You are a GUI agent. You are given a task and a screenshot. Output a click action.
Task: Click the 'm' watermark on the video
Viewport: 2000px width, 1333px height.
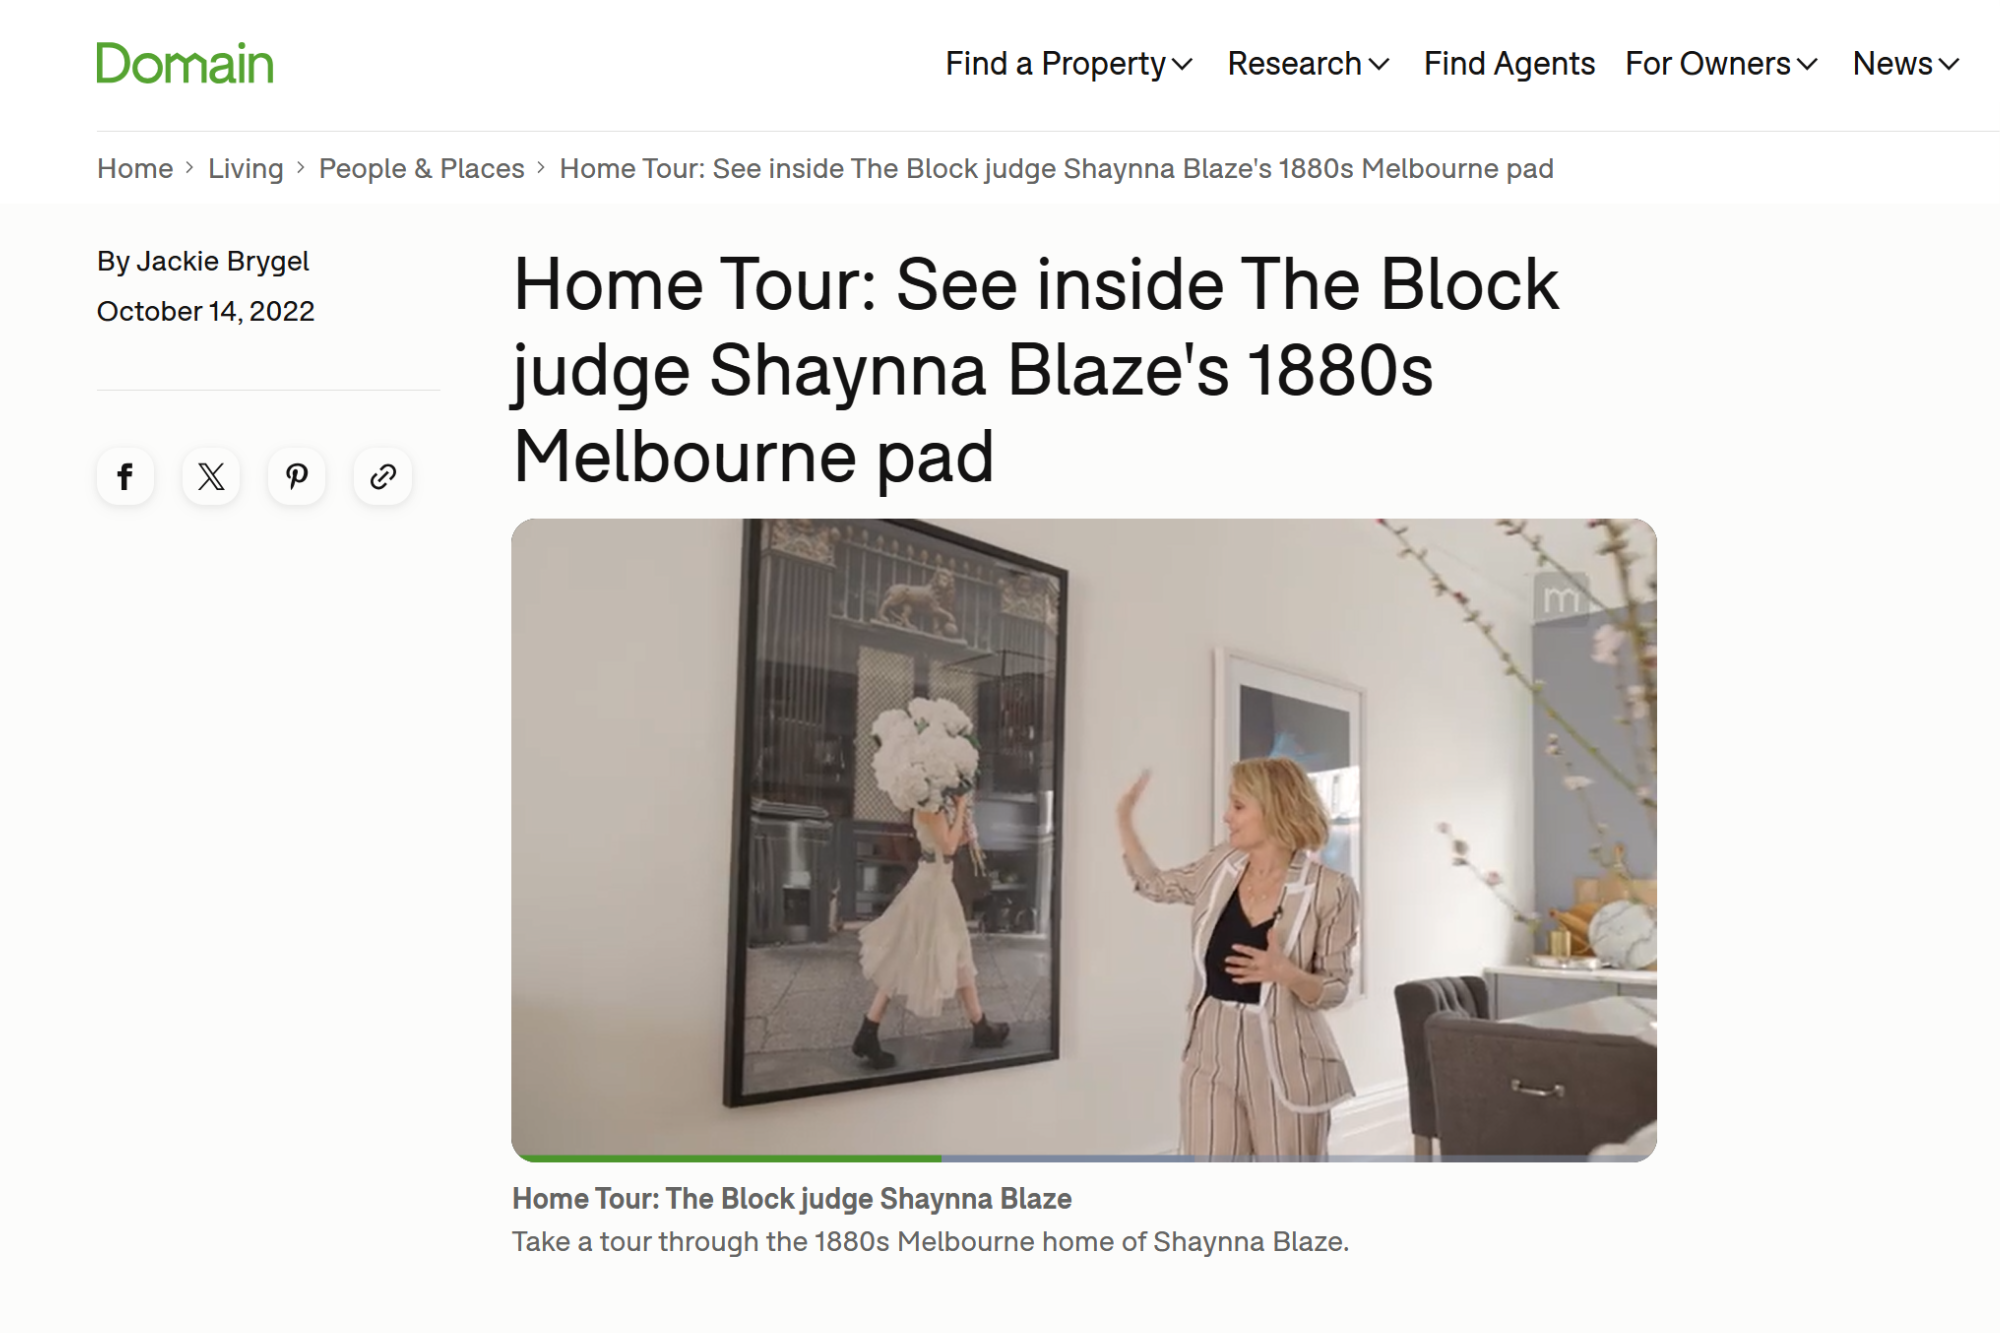click(1561, 599)
